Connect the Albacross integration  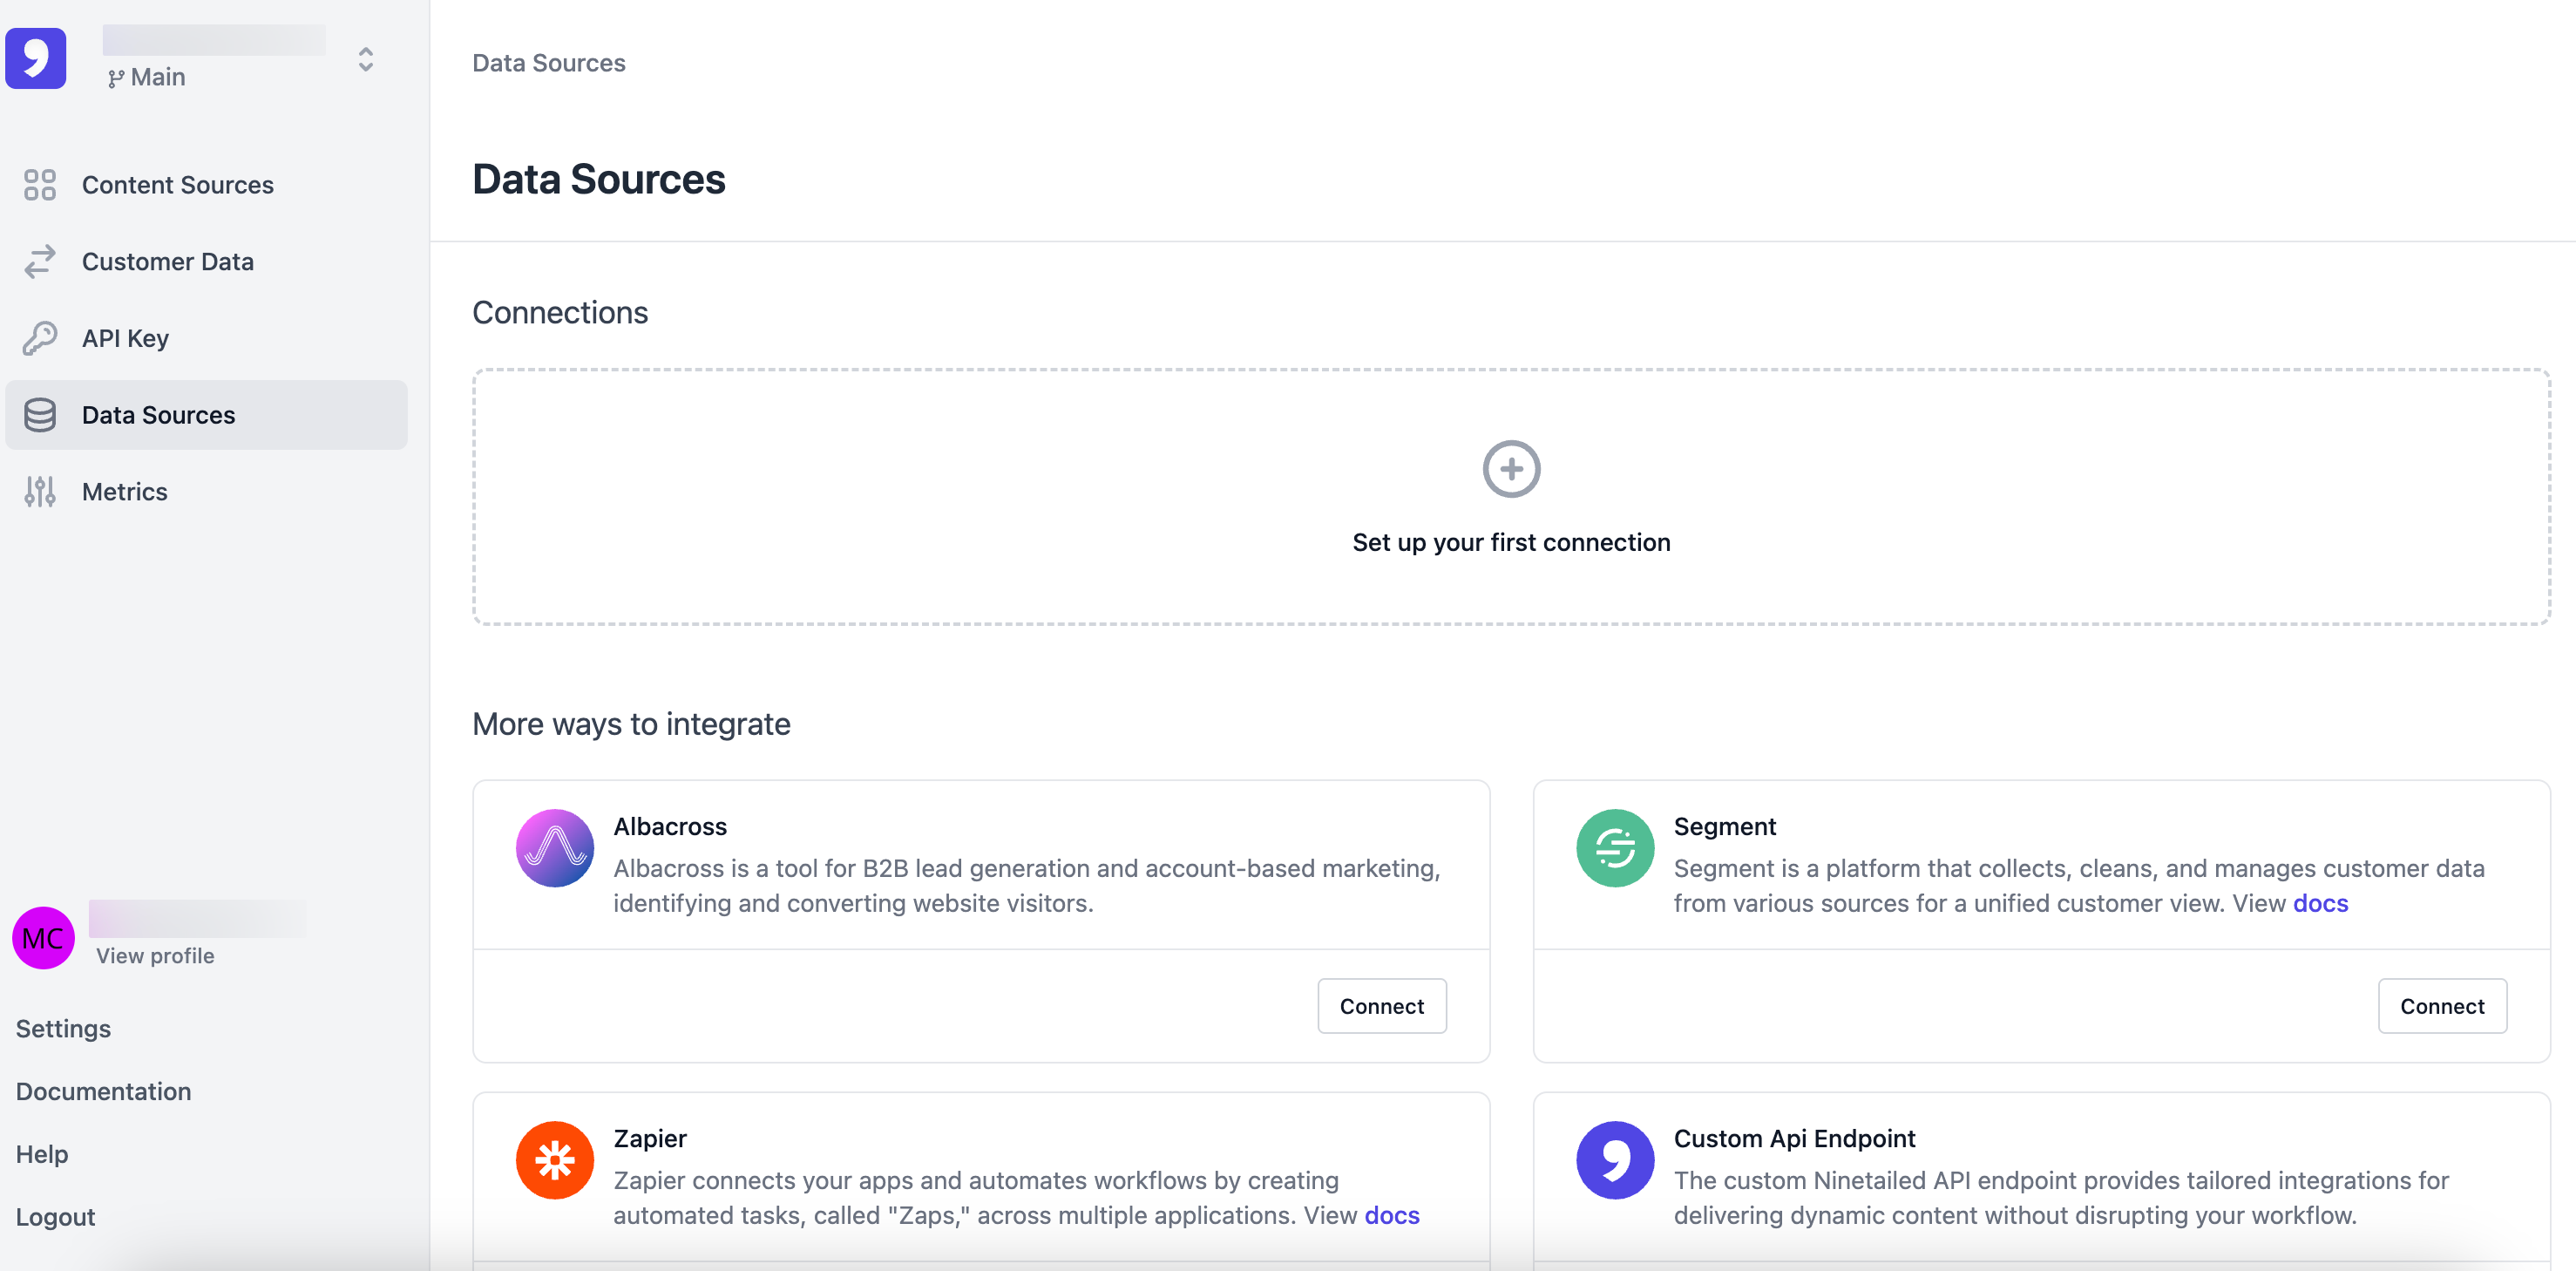click(1381, 1006)
